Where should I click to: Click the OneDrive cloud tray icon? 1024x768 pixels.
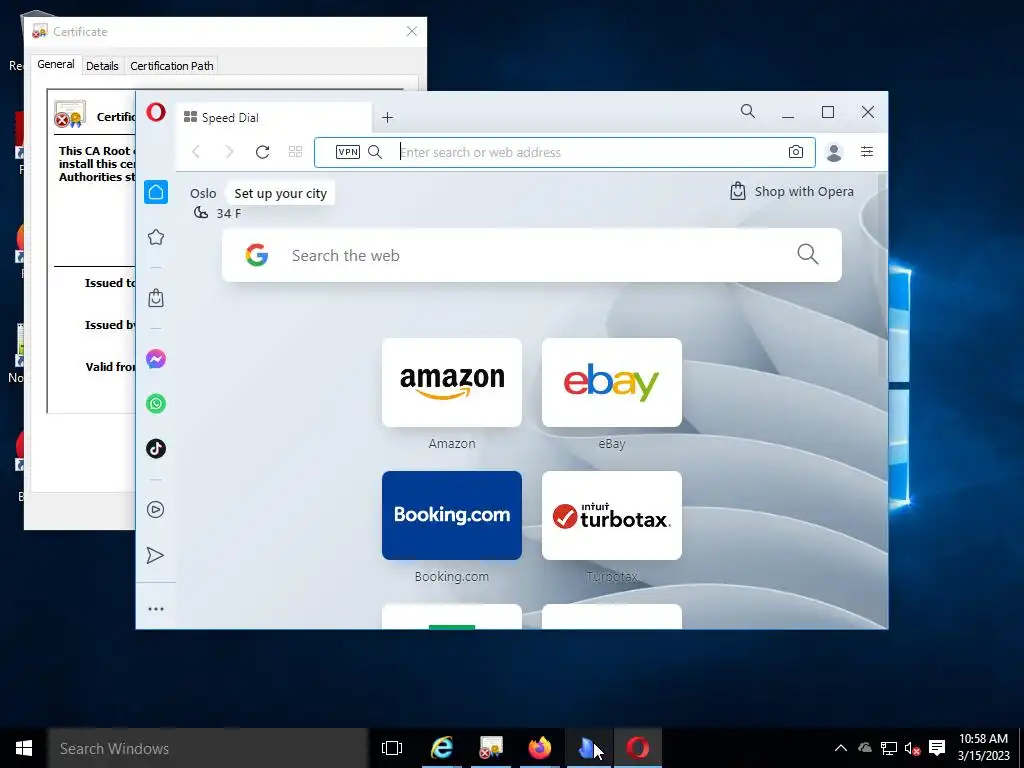point(865,748)
